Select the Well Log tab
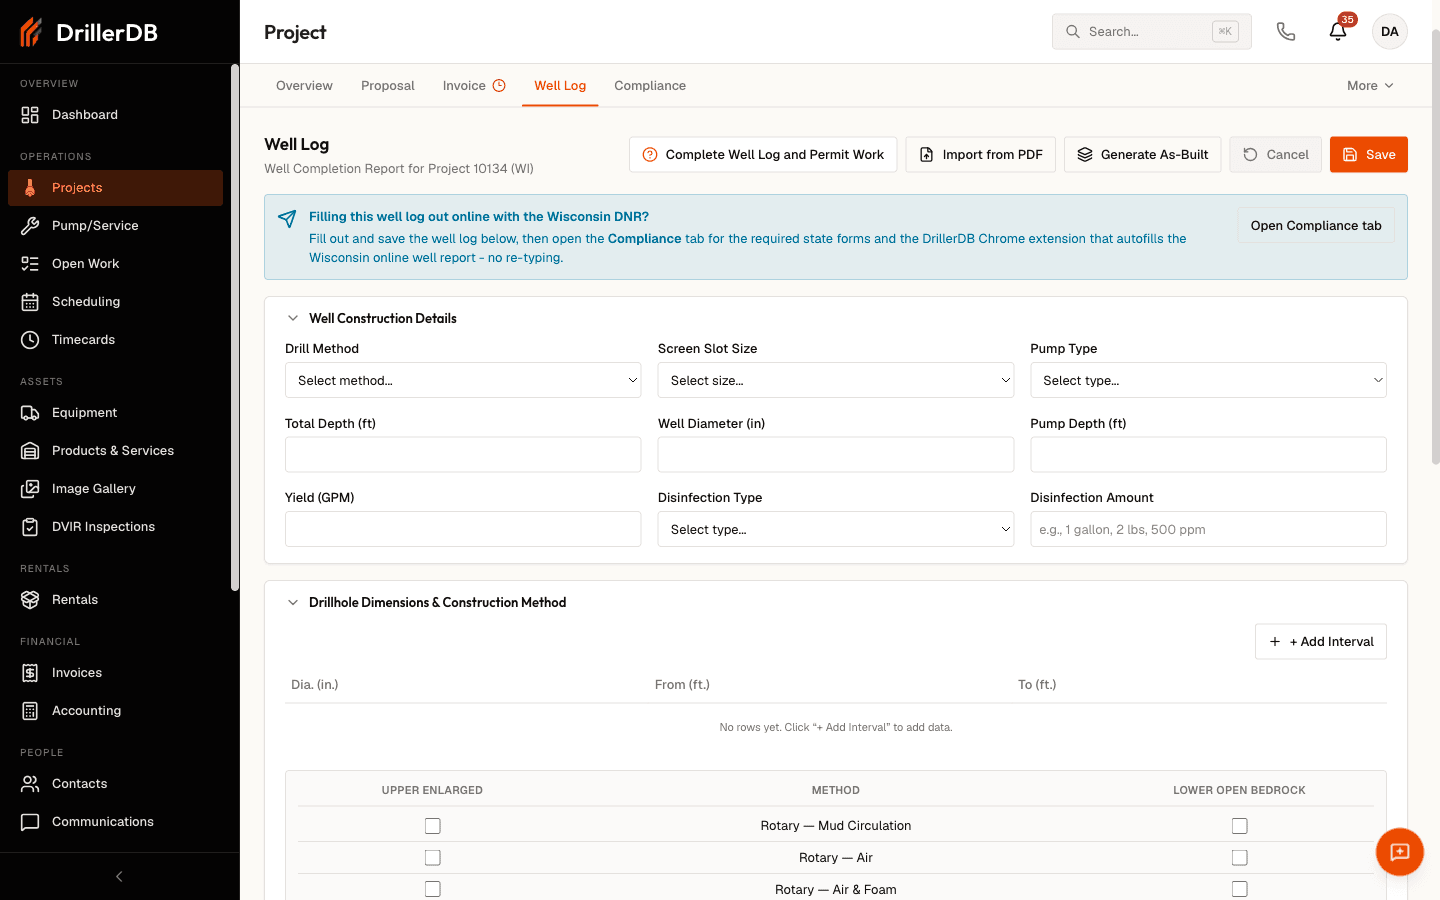Screen dimensions: 1440x900 [x=560, y=86]
